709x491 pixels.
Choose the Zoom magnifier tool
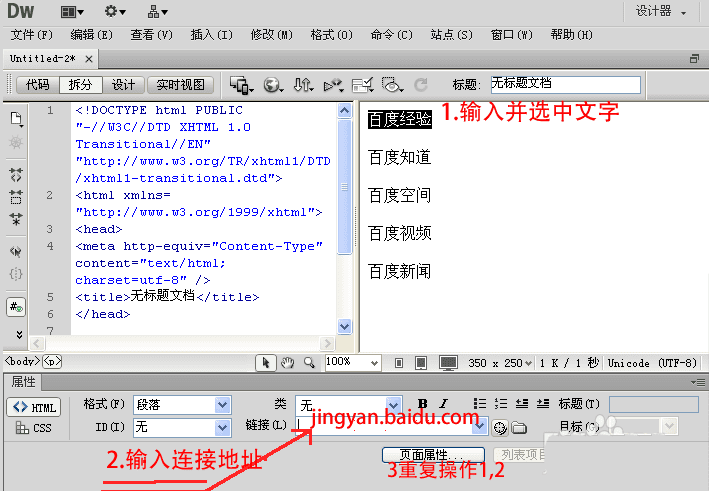(x=309, y=363)
